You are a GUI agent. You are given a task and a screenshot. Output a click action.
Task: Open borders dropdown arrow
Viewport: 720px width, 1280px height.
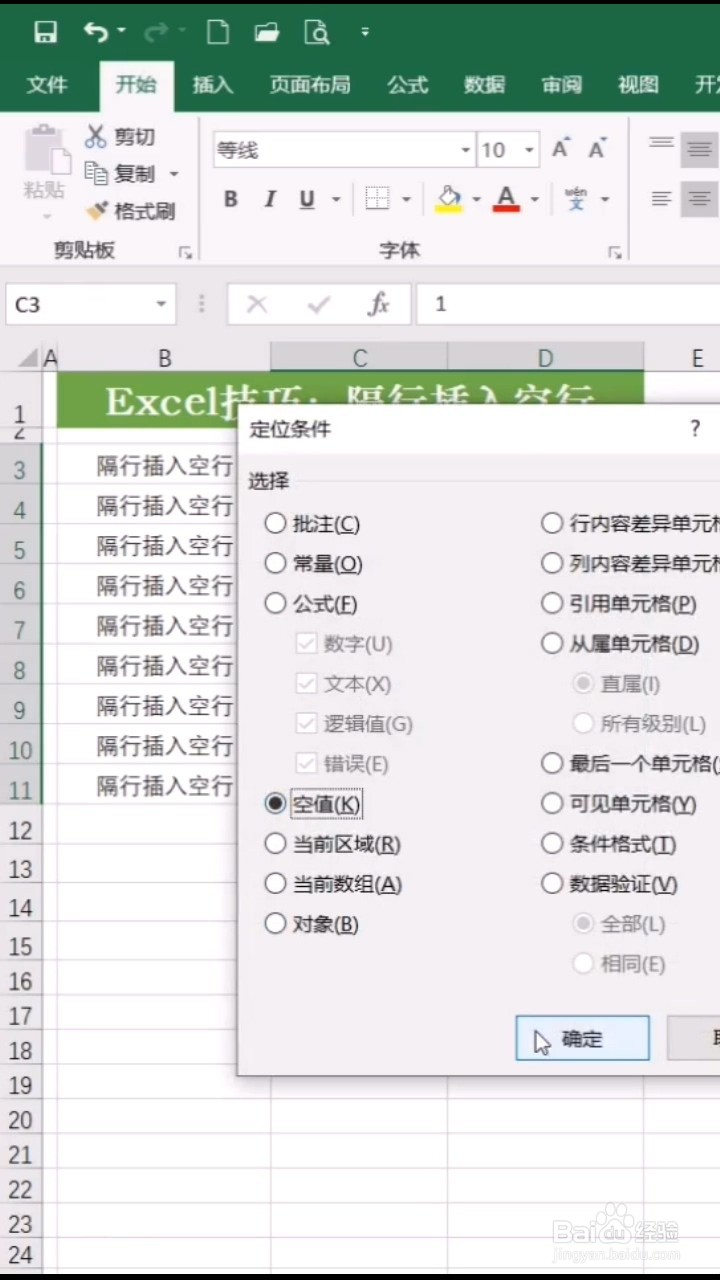coord(406,200)
